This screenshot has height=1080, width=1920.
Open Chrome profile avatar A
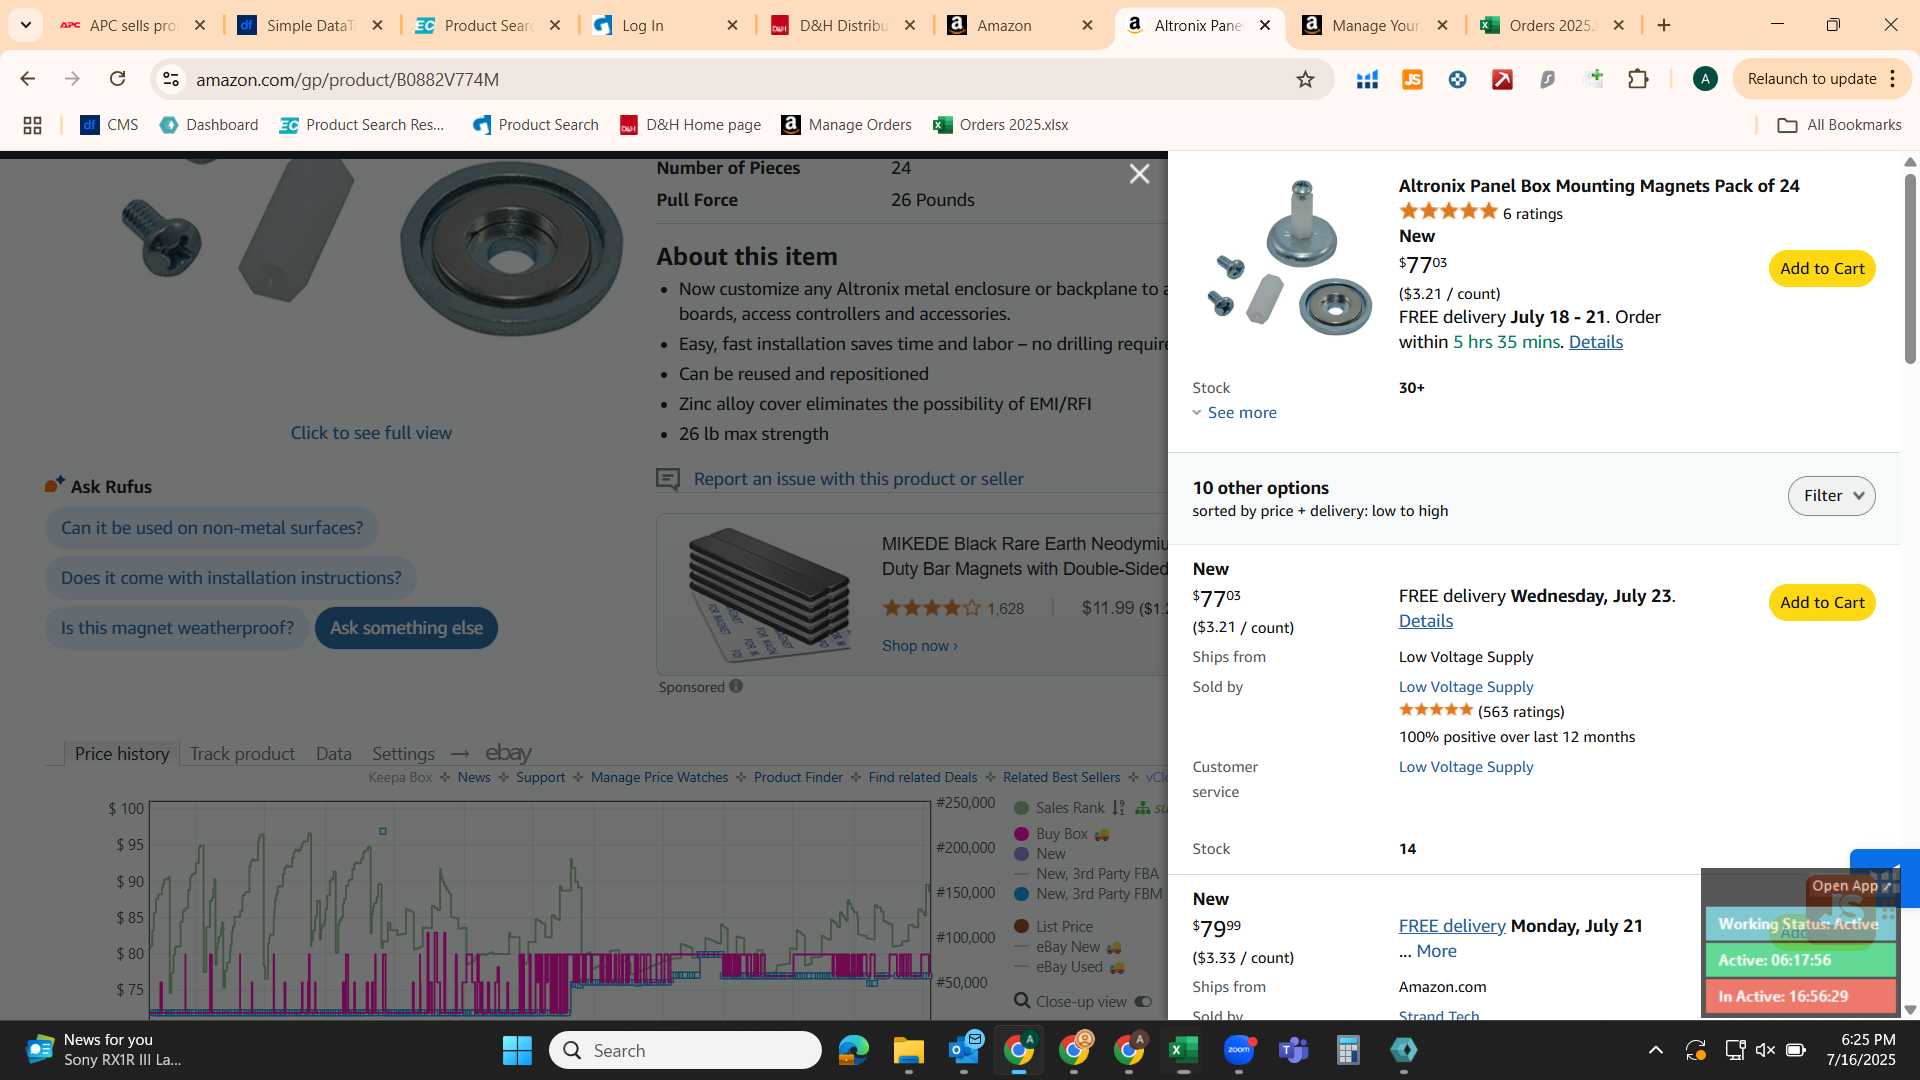pyautogui.click(x=1705, y=79)
